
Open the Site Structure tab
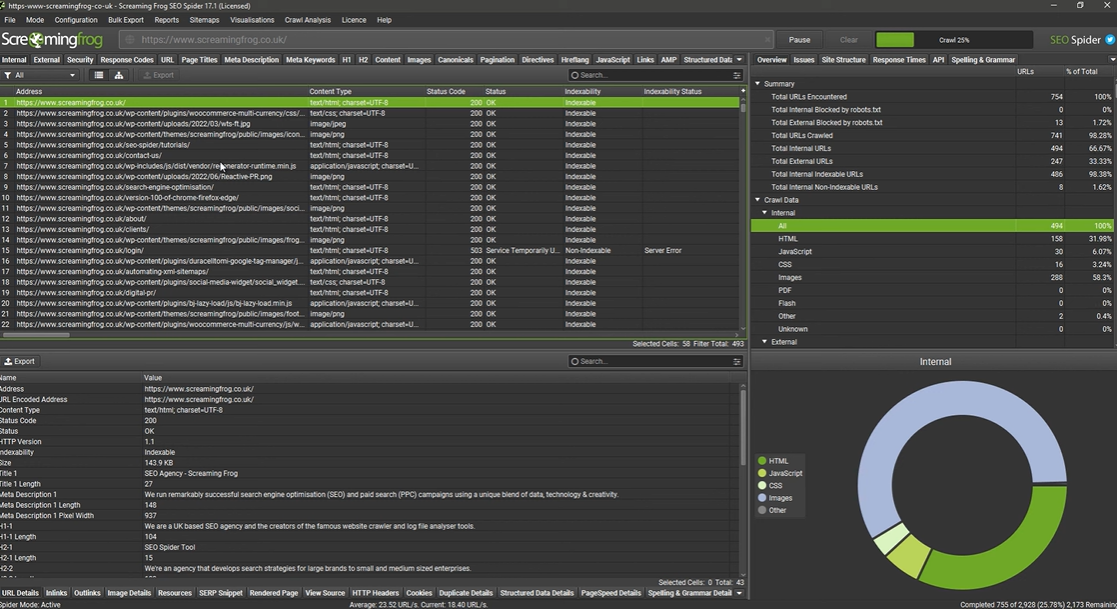click(x=843, y=60)
